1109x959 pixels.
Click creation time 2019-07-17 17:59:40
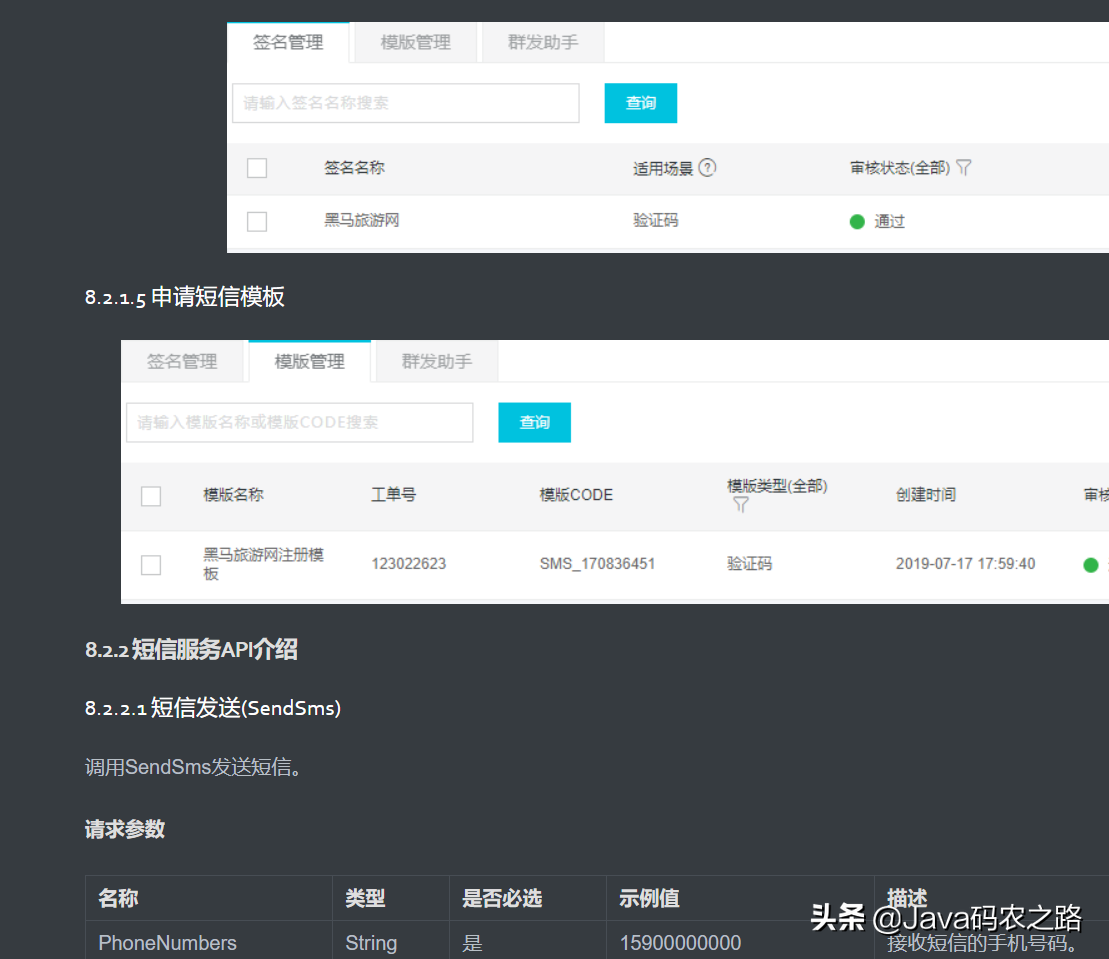pyautogui.click(x=965, y=564)
